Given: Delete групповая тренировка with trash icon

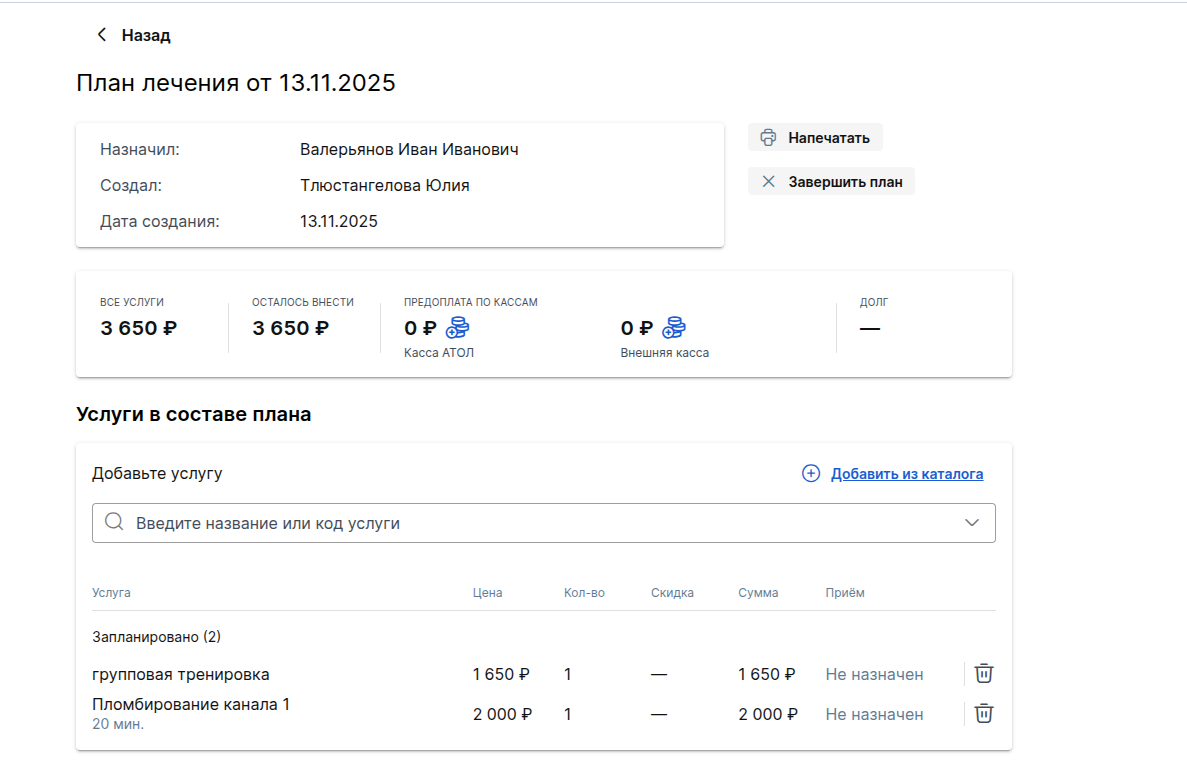Looking at the screenshot, I should click(984, 673).
